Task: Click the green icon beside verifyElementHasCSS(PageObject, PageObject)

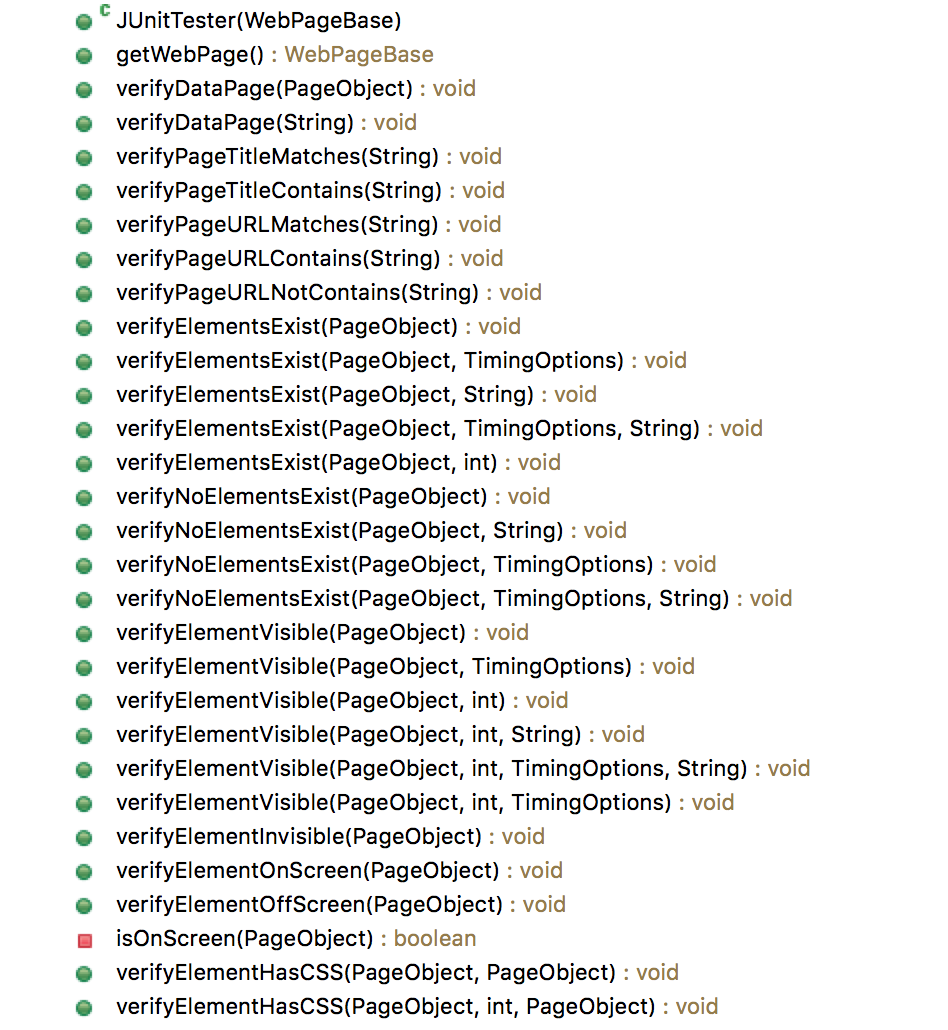Action: [84, 974]
